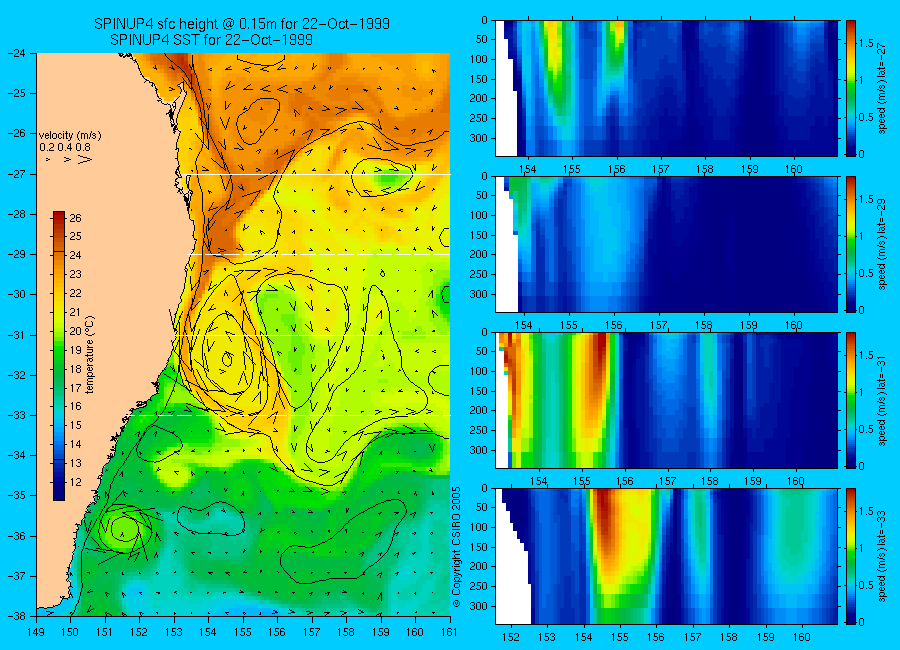This screenshot has height=650, width=900.
Task: Click latitude label -33 on SST map axis
Action: (16, 415)
